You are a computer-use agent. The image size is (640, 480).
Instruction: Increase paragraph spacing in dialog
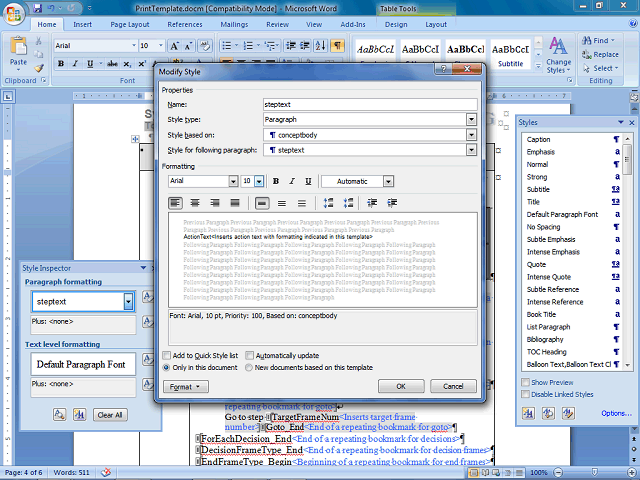click(329, 203)
